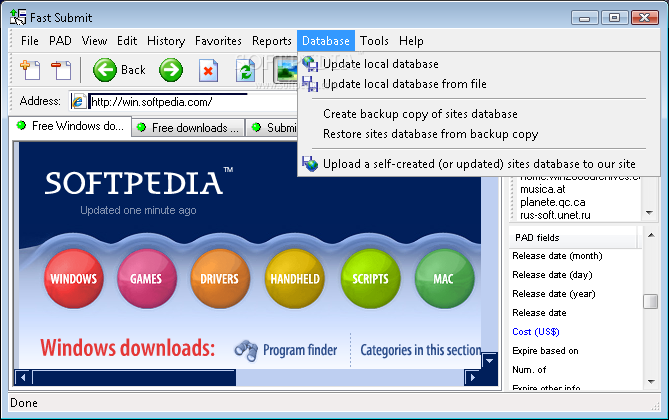669x420 pixels.
Task: Click the yellow HANDHELD ball button
Action: click(294, 279)
